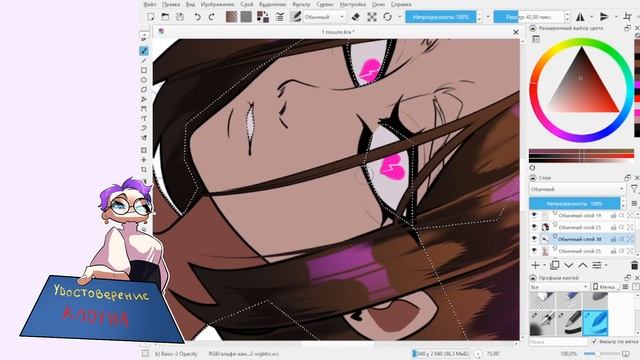
Task: Click the Save document icon
Action: [180, 17]
